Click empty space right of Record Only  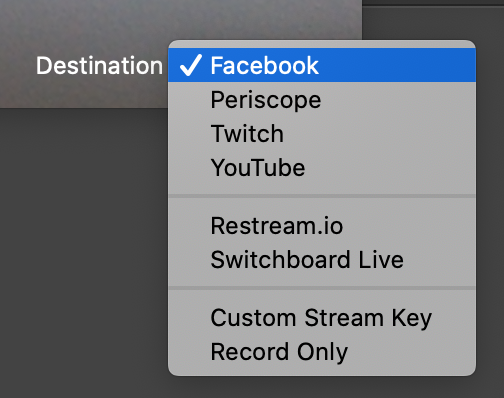412,352
